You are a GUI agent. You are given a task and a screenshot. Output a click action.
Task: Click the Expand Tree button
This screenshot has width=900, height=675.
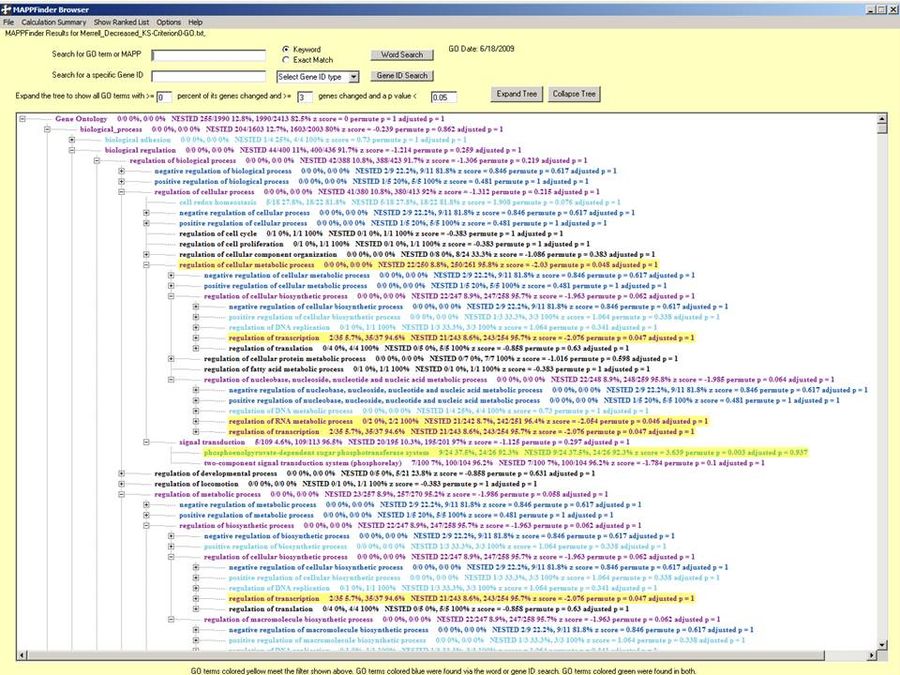pyautogui.click(x=517, y=94)
